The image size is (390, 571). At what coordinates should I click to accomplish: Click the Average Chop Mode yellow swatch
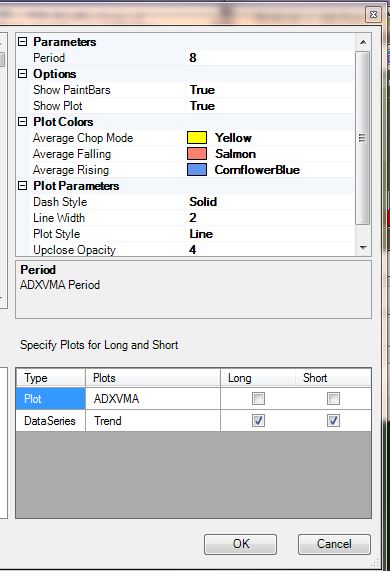[197, 138]
